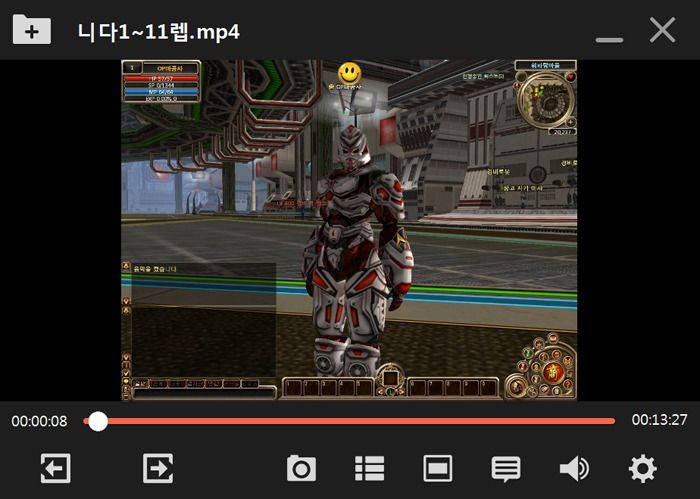The image size is (700, 499).
Task: Click the yellow smiley face above the character
Action: click(x=350, y=72)
